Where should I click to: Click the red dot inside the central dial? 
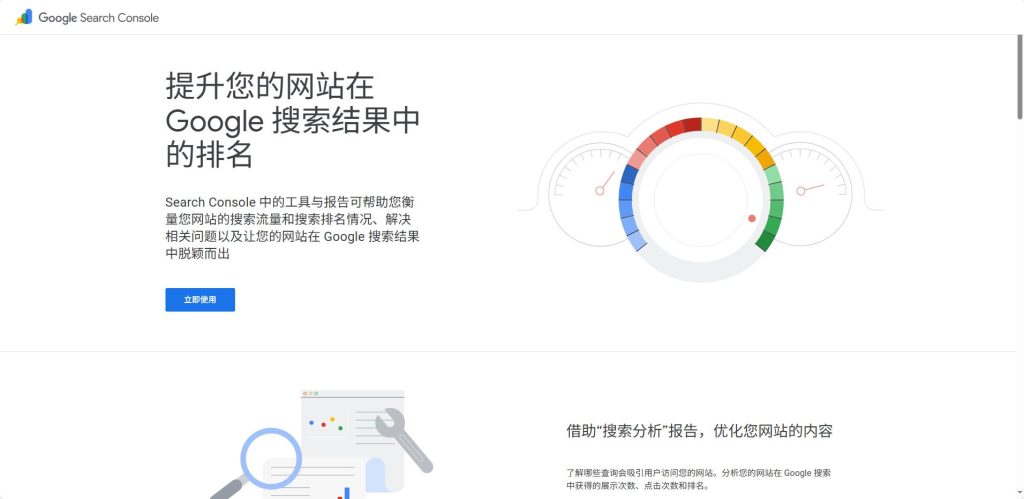752,218
